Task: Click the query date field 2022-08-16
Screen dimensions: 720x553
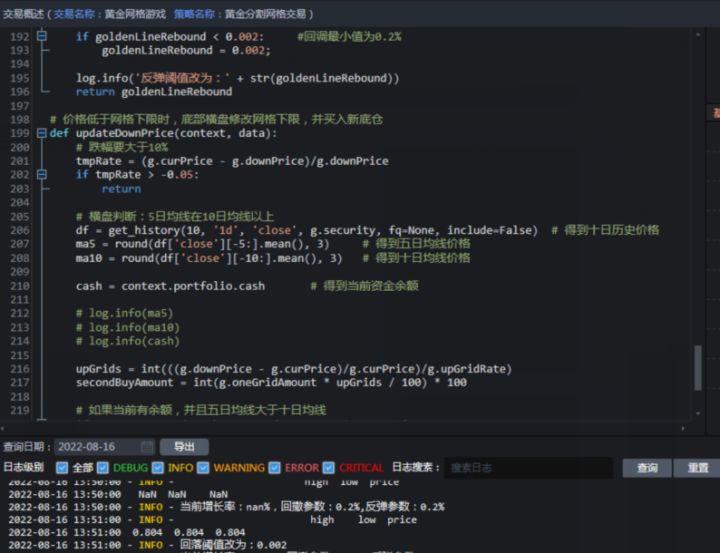Action: click(104, 447)
